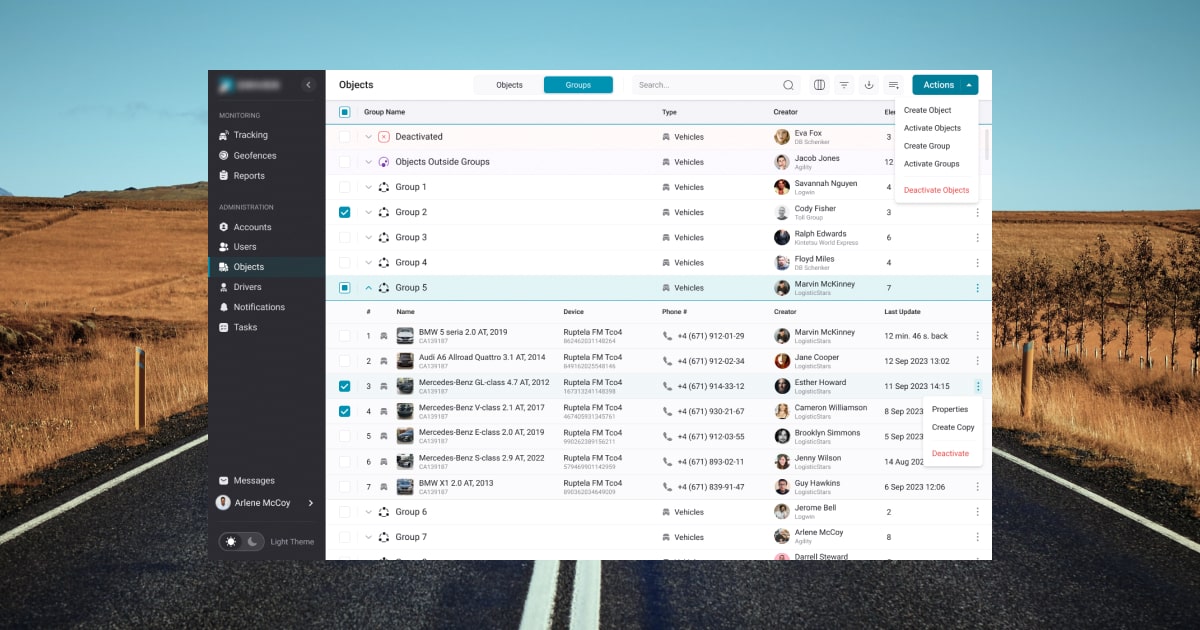This screenshot has width=1200, height=630.
Task: Select Deactivate Objects from the Actions menu
Action: point(936,190)
